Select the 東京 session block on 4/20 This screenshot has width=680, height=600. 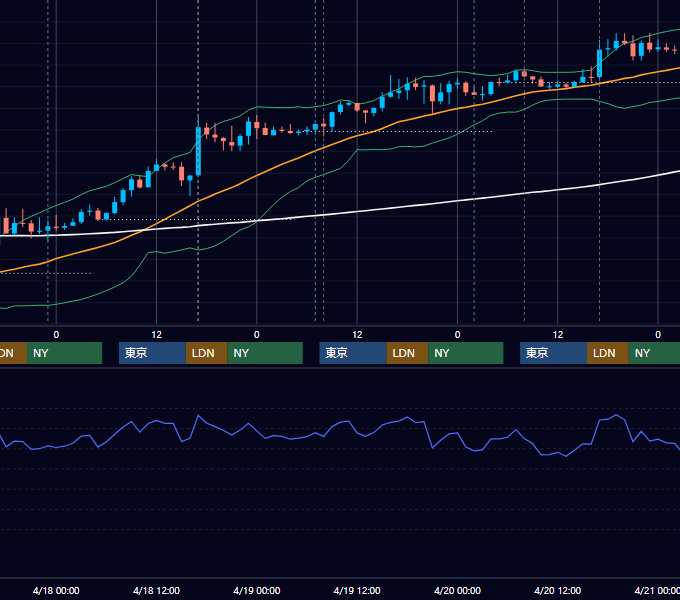coord(553,353)
